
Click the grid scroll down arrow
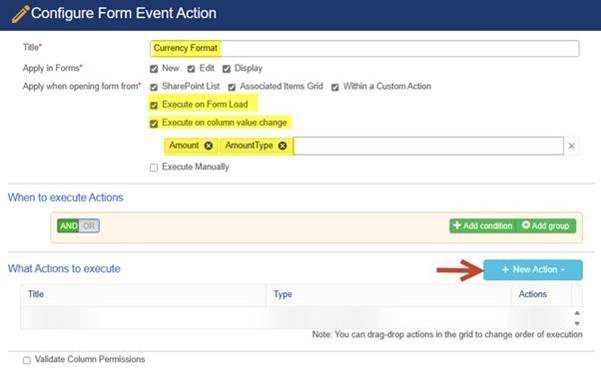click(x=577, y=324)
